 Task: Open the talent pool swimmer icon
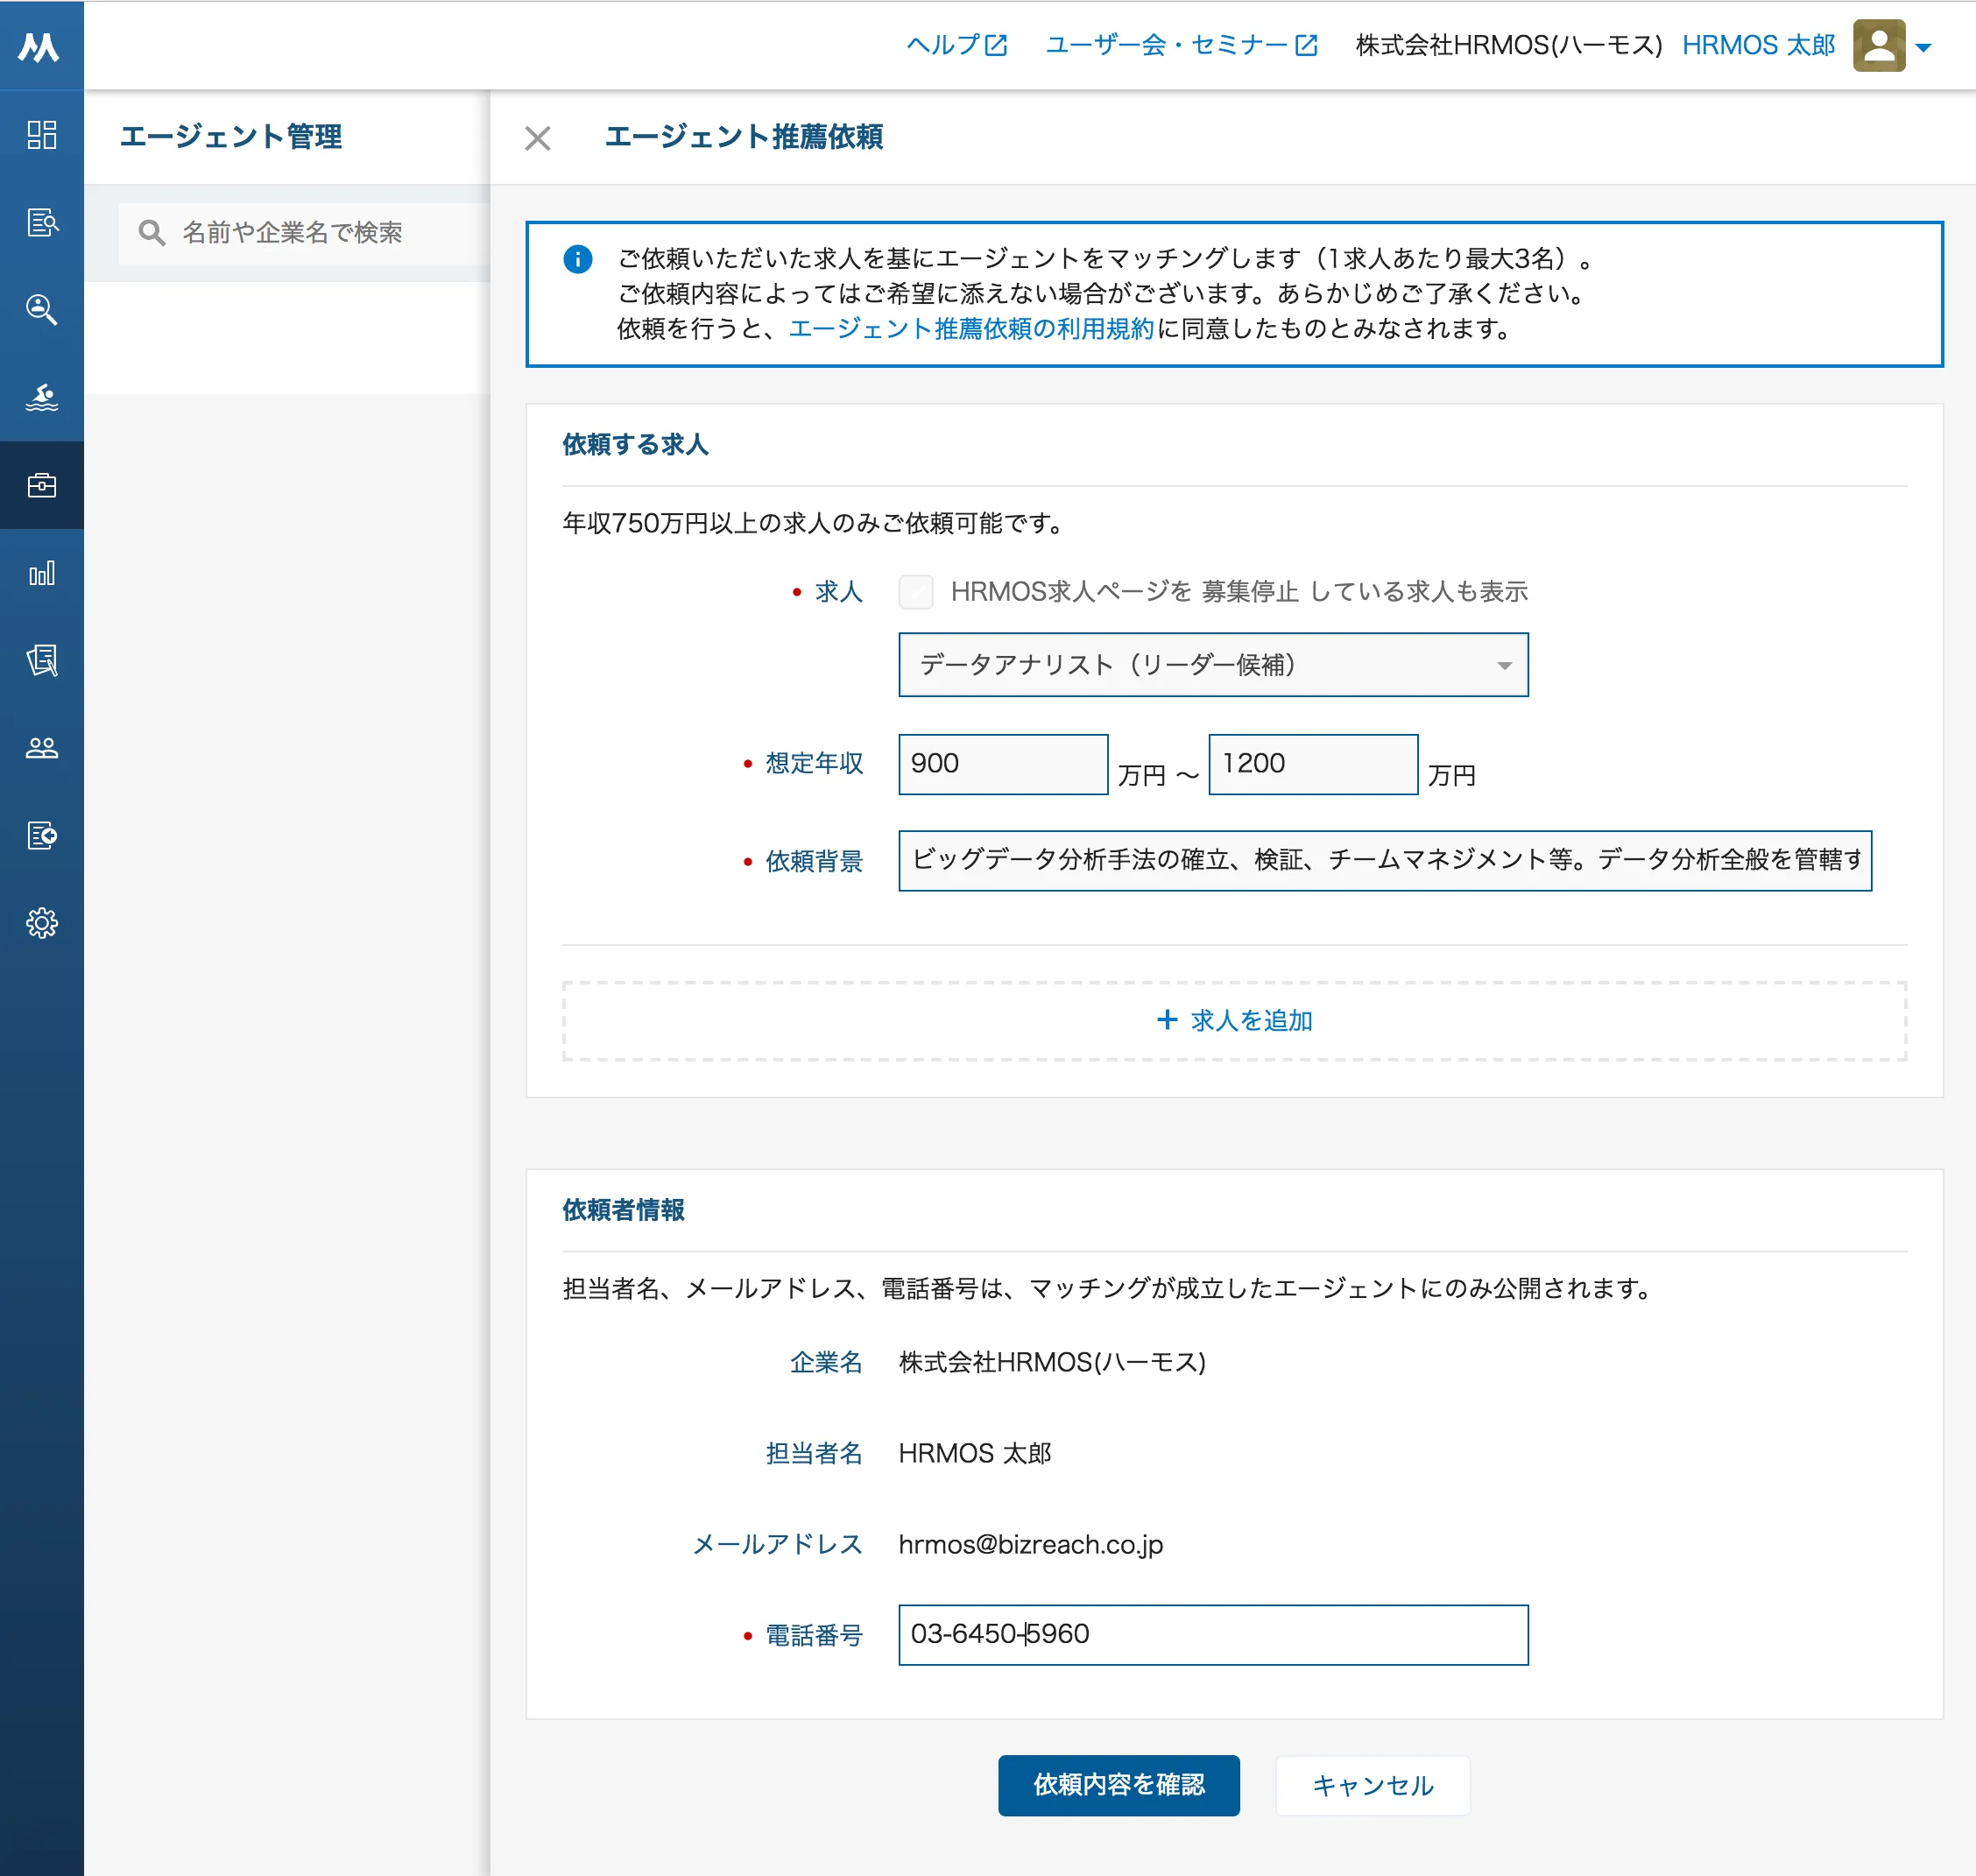click(x=41, y=398)
